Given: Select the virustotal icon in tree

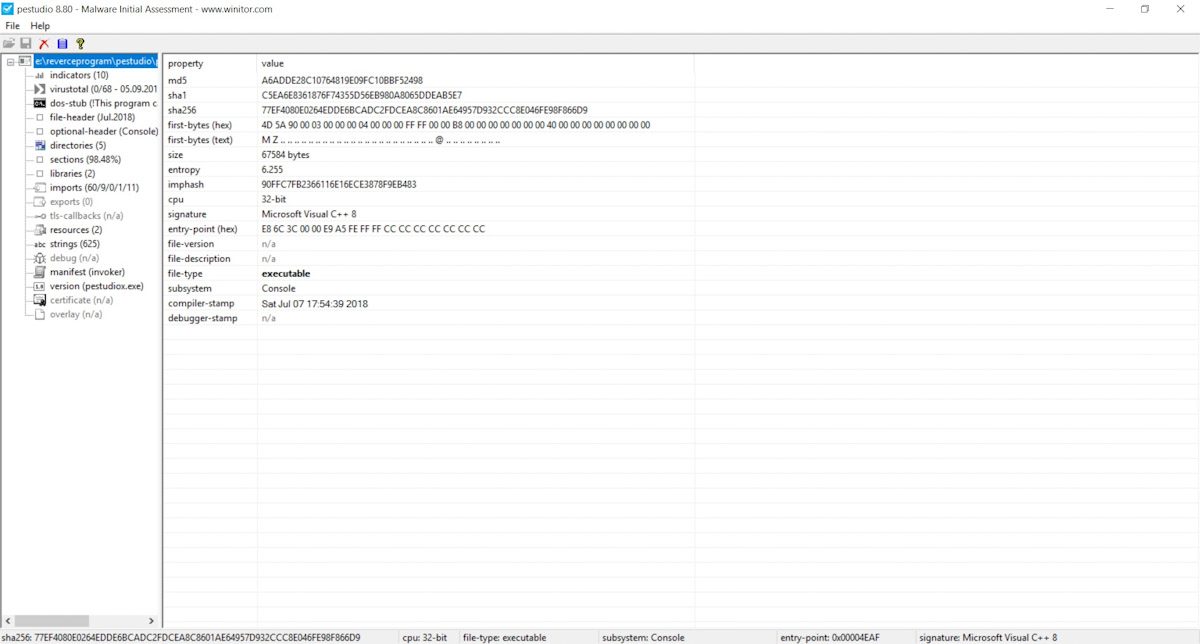Looking at the screenshot, I should pyautogui.click(x=40, y=89).
